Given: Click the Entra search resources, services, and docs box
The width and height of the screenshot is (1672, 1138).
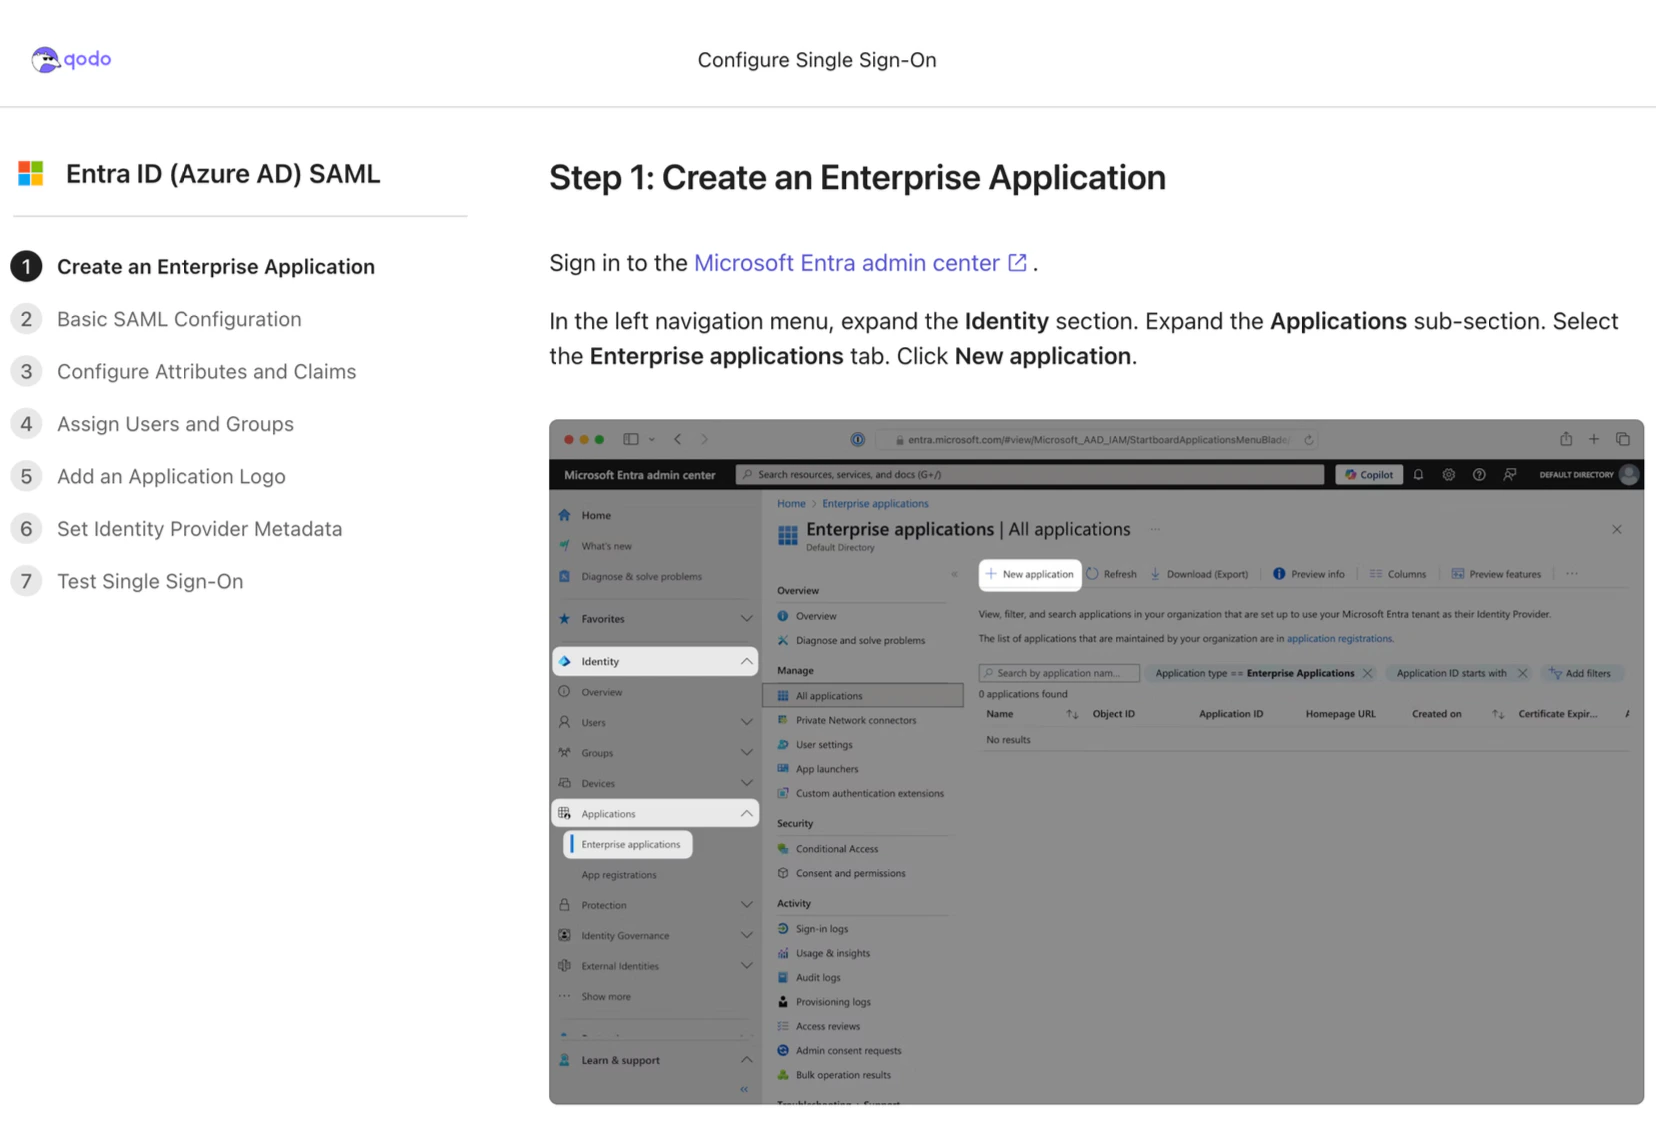Looking at the screenshot, I should click(1030, 475).
